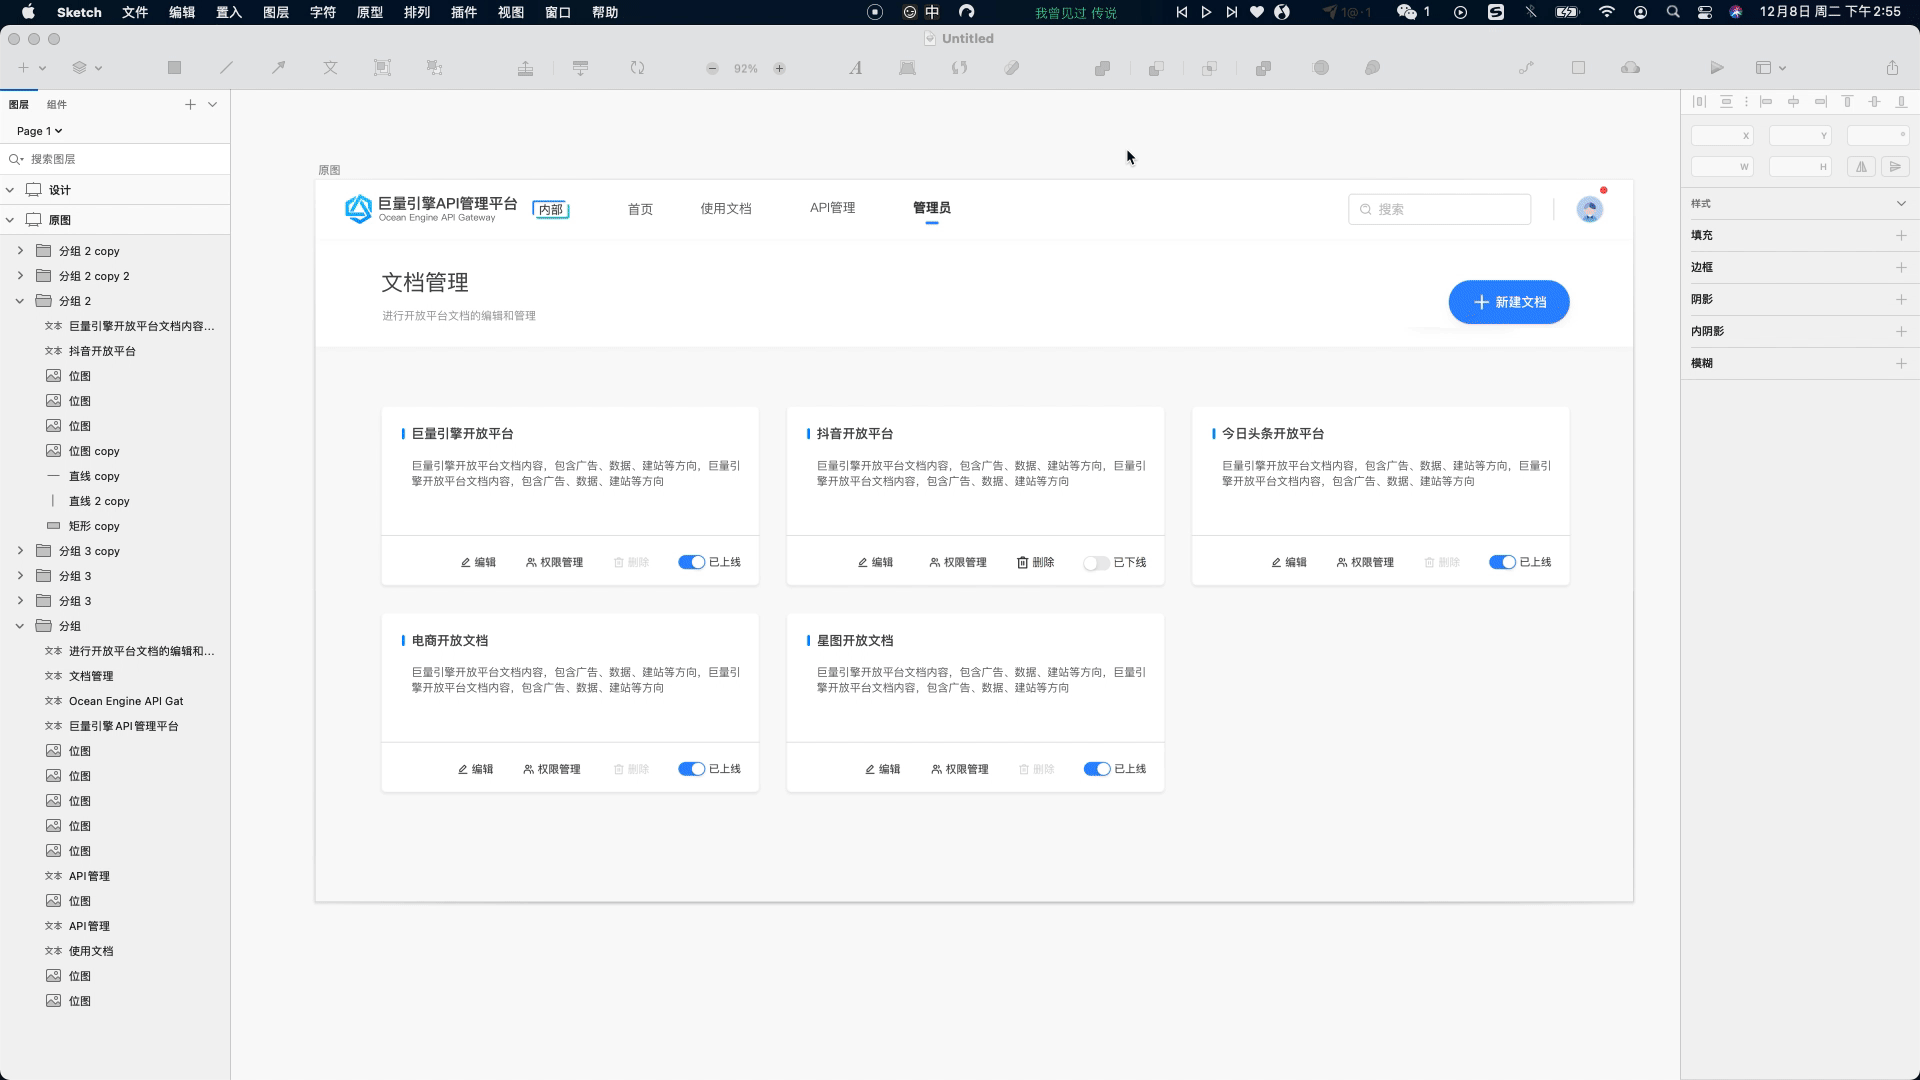Open the 插件 menu
This screenshot has height=1080, width=1920.
[x=463, y=12]
